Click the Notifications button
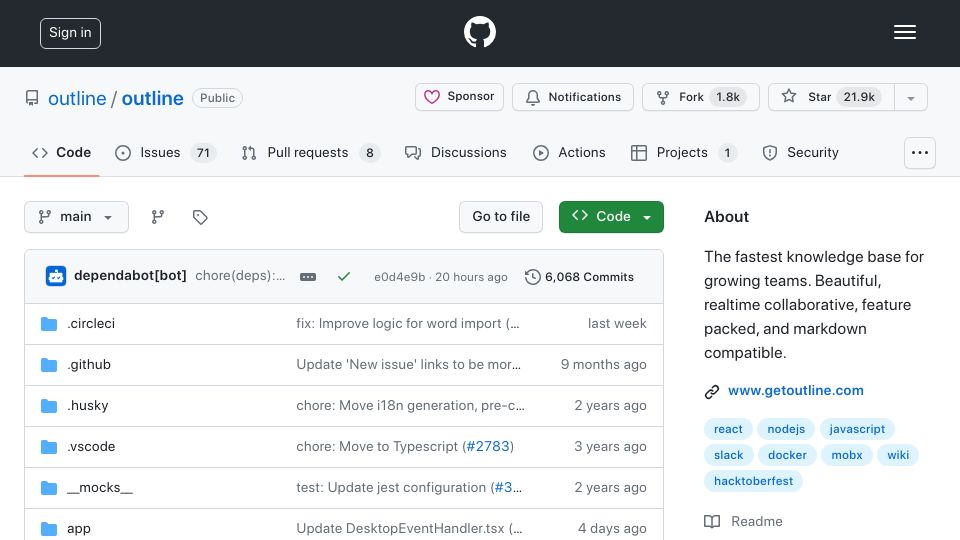960x540 pixels. click(572, 97)
